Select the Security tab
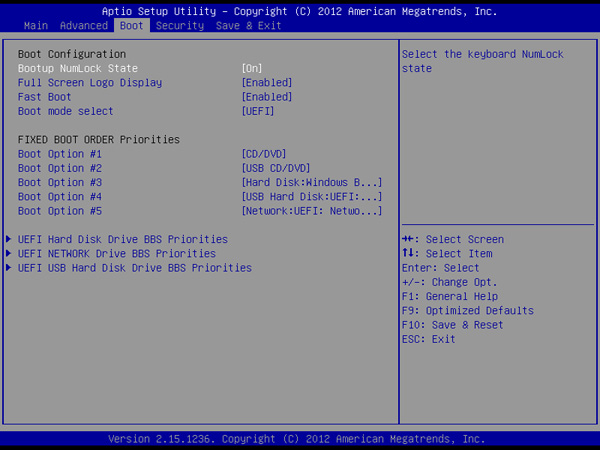Image resolution: width=600 pixels, height=450 pixels. click(180, 25)
